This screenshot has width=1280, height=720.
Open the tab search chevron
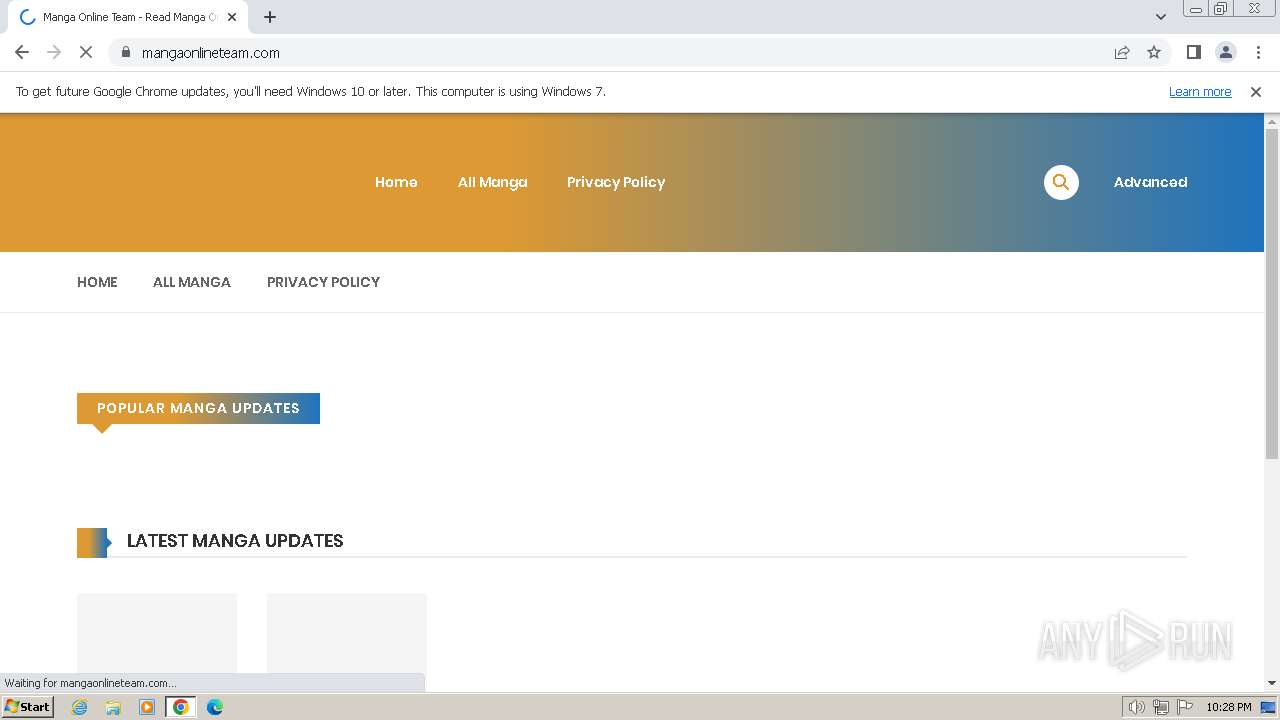pos(1161,17)
